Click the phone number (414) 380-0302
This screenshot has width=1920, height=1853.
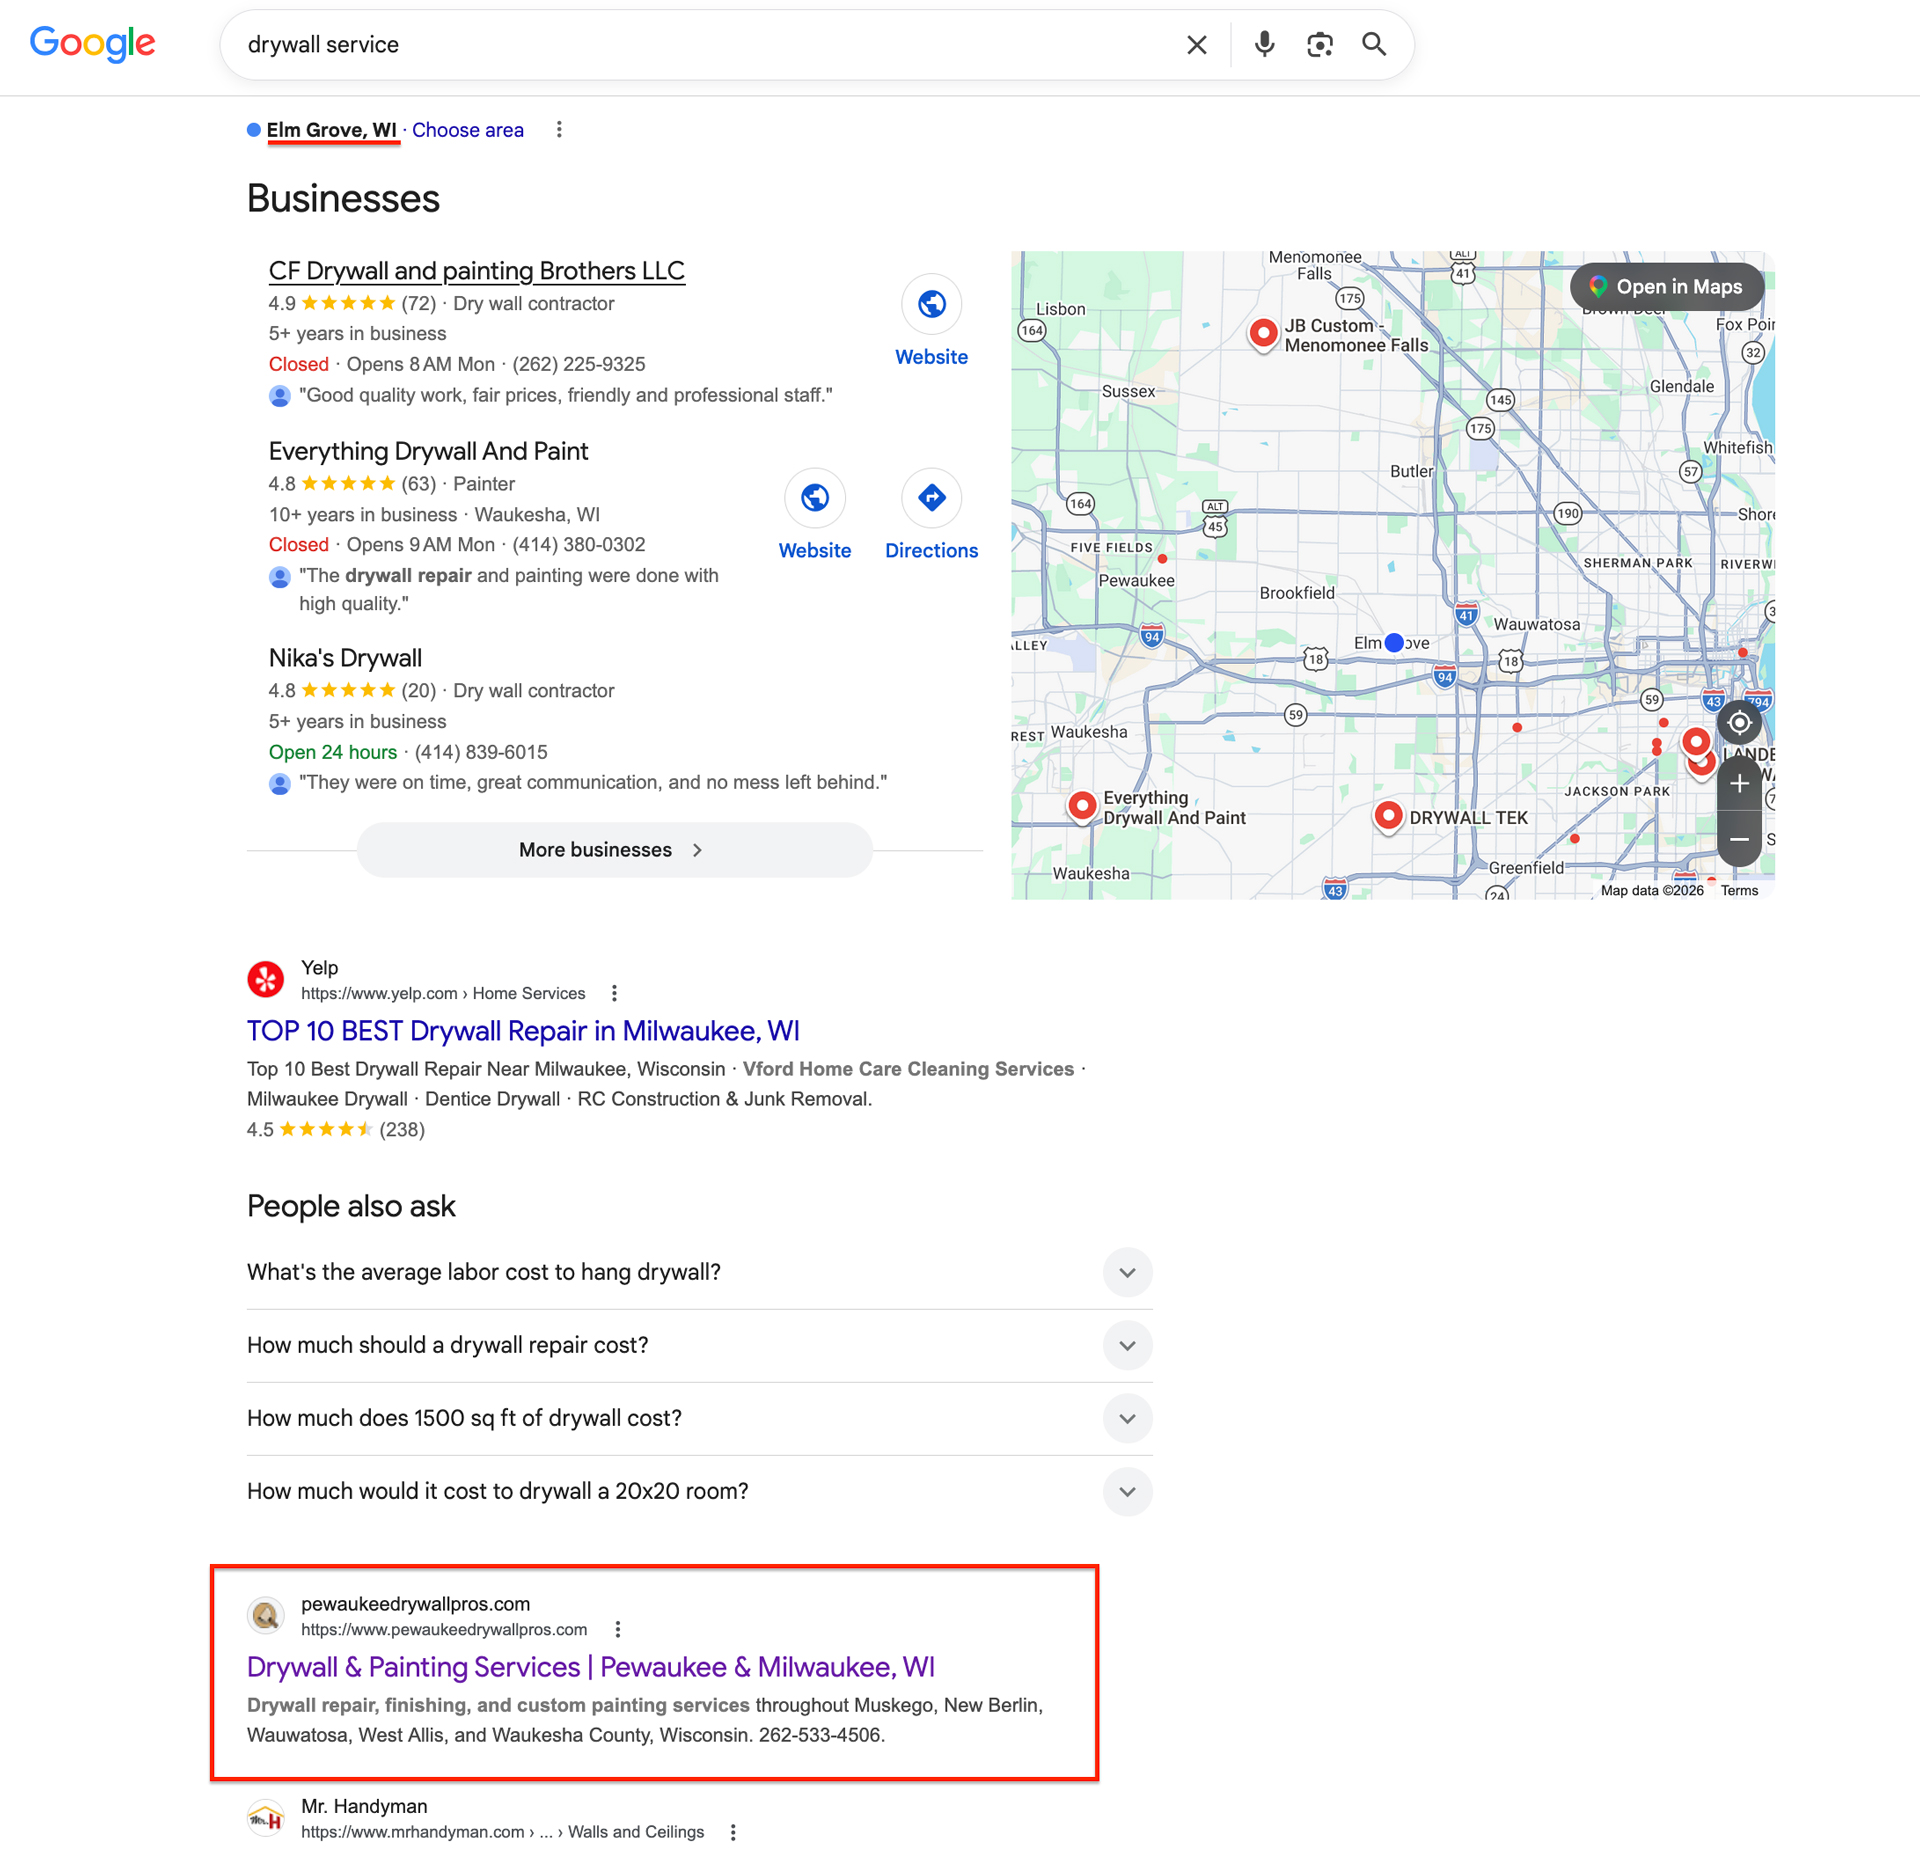coord(579,544)
